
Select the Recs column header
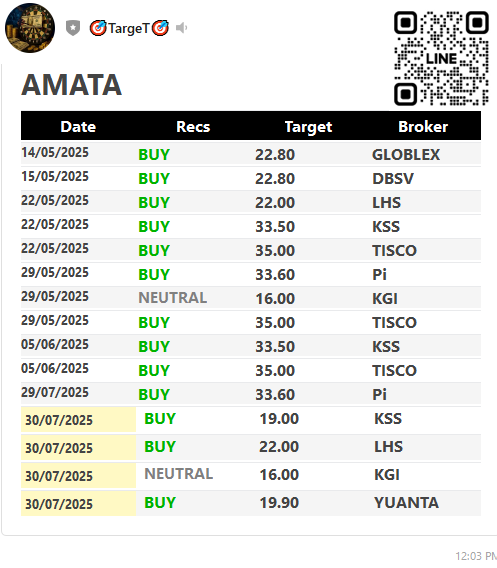(x=193, y=127)
